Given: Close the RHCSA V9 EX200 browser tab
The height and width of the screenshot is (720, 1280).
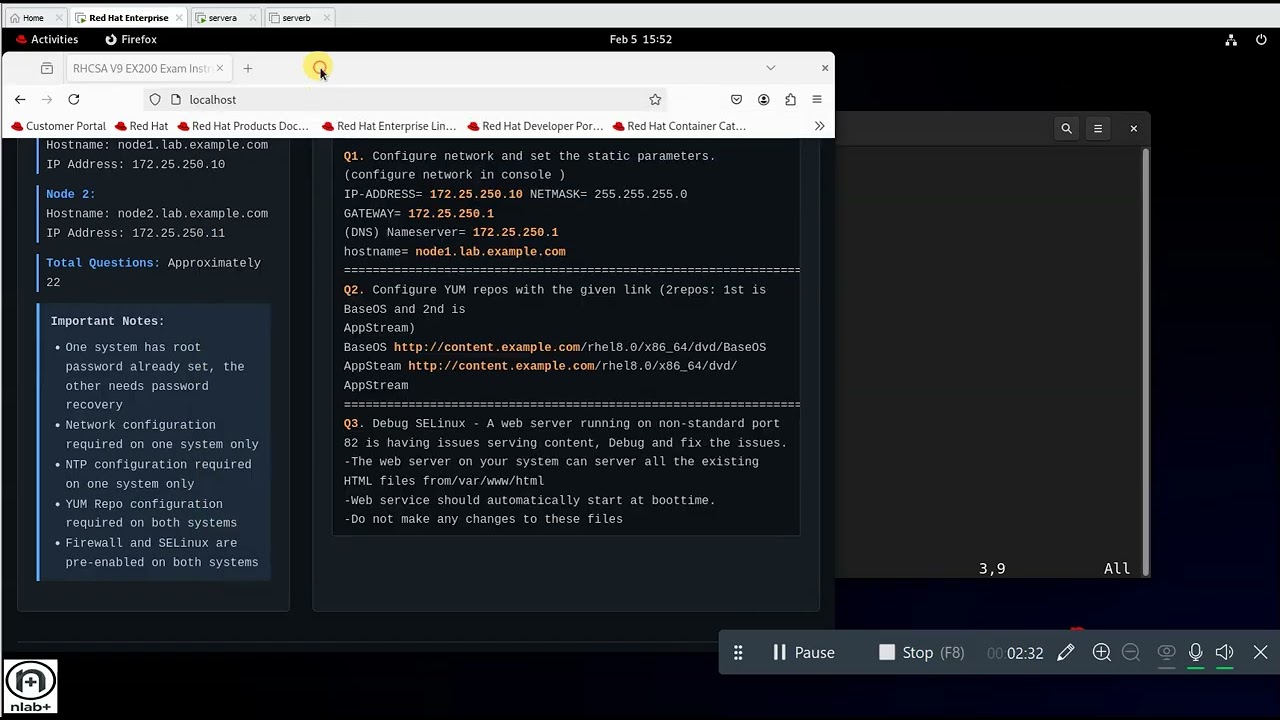Looking at the screenshot, I should [219, 68].
